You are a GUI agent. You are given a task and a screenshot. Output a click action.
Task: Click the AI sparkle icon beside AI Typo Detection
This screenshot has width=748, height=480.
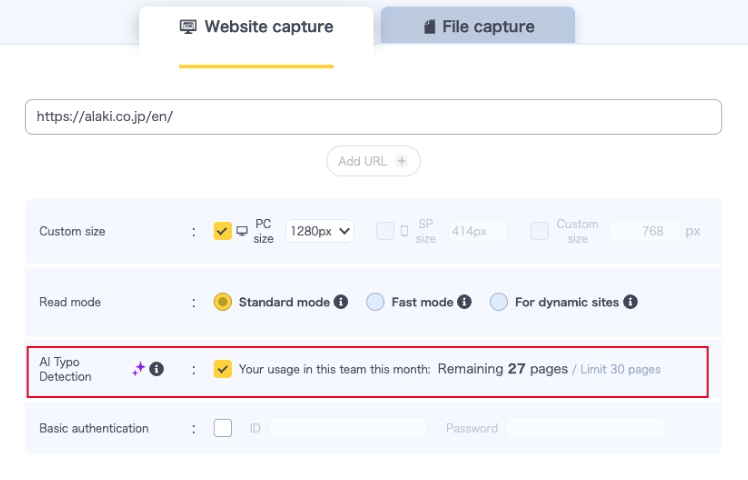coord(139,369)
